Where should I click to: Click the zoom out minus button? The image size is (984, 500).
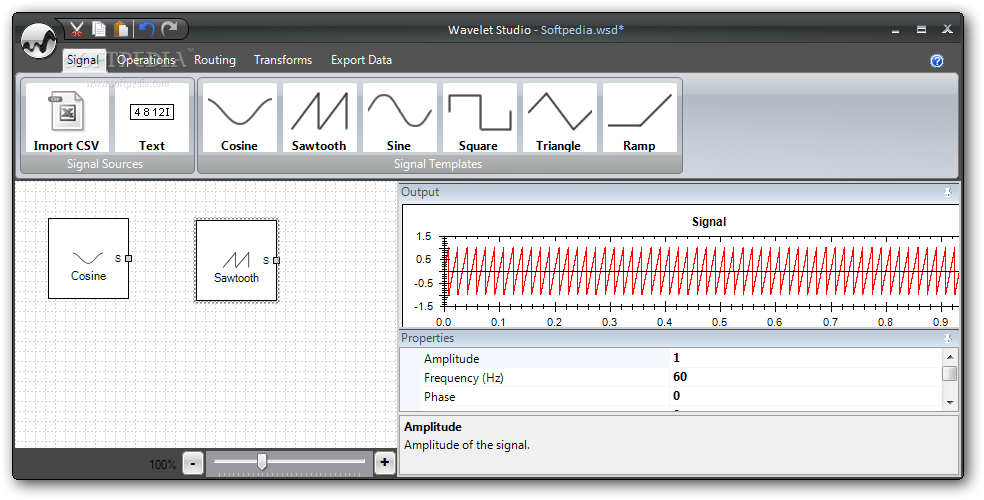pyautogui.click(x=193, y=464)
